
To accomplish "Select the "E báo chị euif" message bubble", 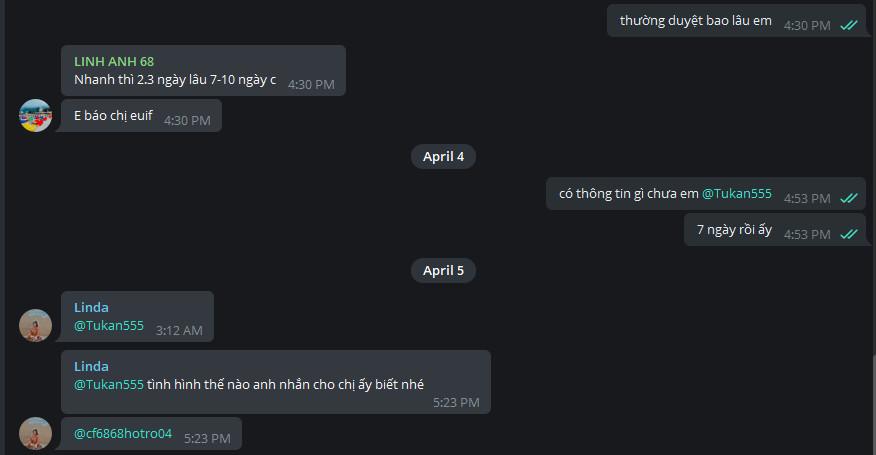I will (141, 116).
